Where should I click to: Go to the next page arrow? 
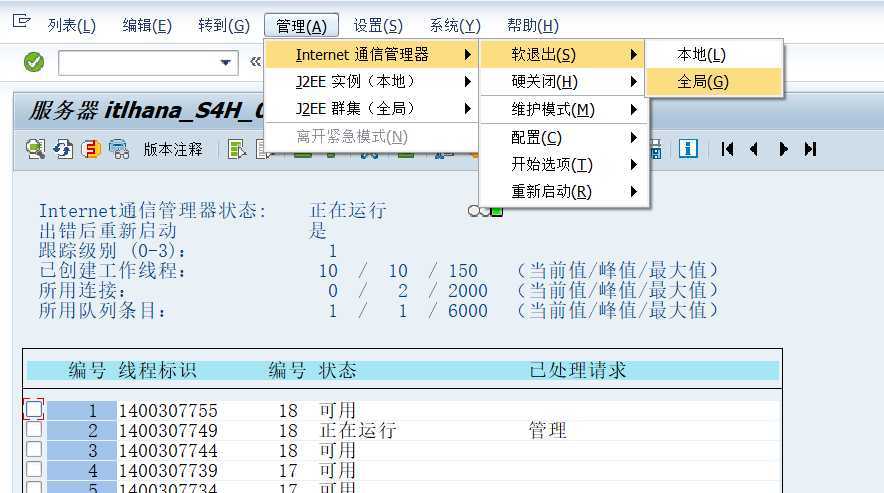[x=783, y=149]
